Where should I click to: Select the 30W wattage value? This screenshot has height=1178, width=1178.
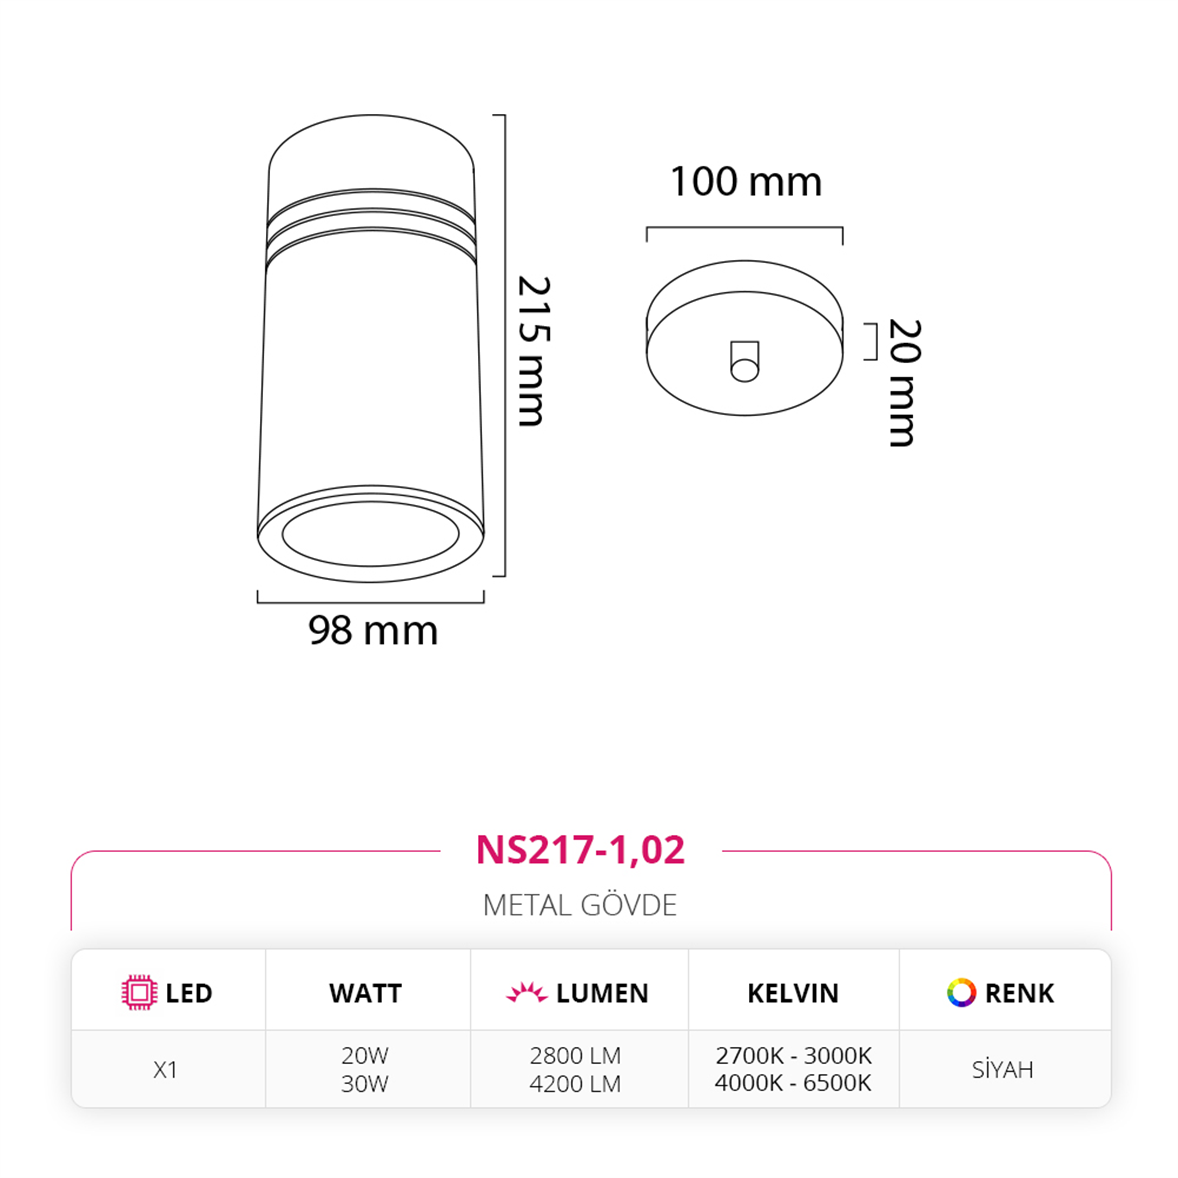coord(364,1084)
